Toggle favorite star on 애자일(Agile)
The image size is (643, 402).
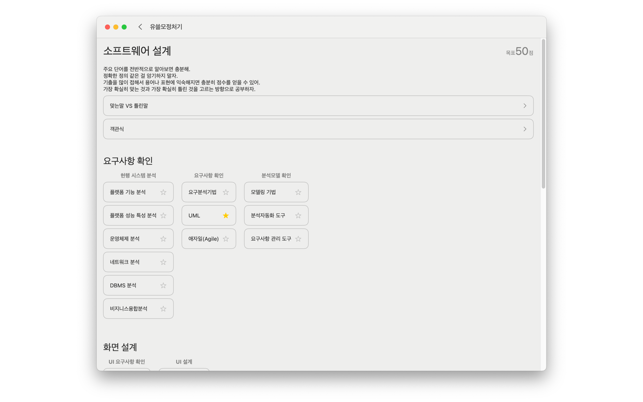pyautogui.click(x=226, y=239)
